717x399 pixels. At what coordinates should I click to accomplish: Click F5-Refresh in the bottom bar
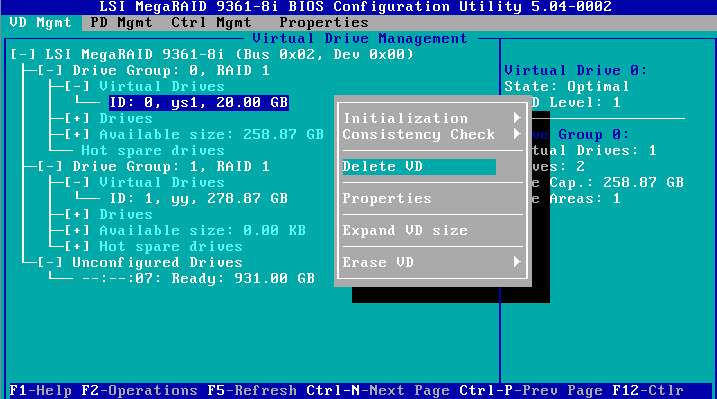(252, 390)
